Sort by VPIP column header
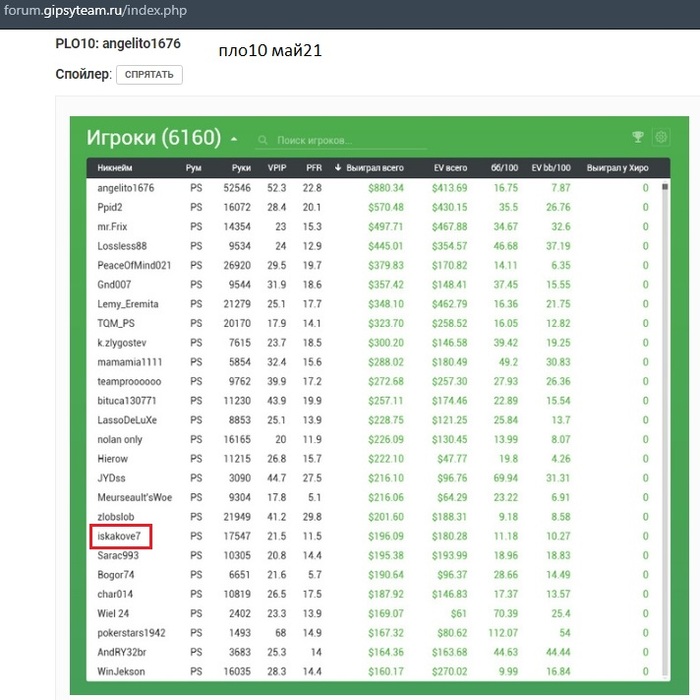 pos(277,168)
